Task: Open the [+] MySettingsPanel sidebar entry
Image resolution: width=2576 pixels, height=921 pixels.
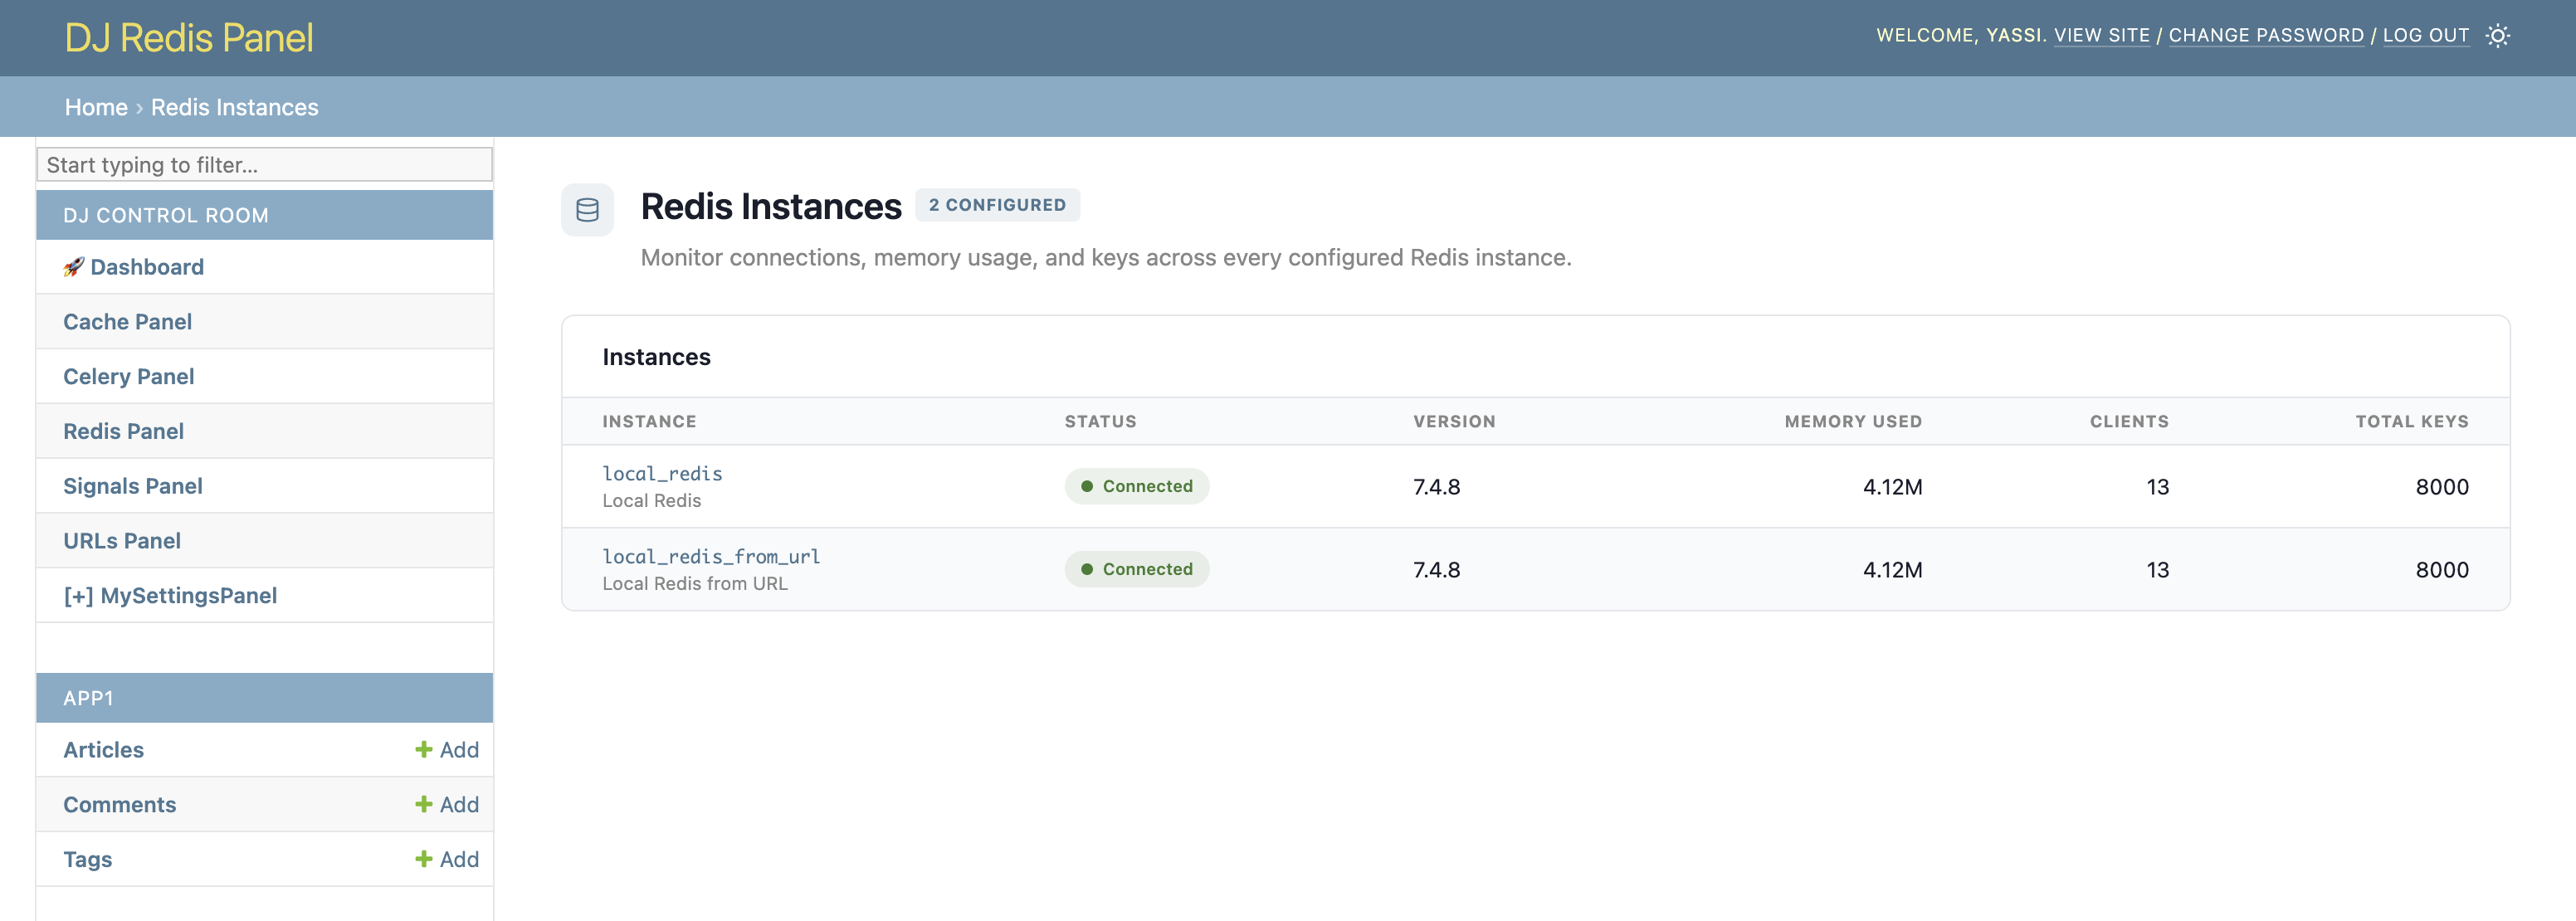Action: coord(170,596)
